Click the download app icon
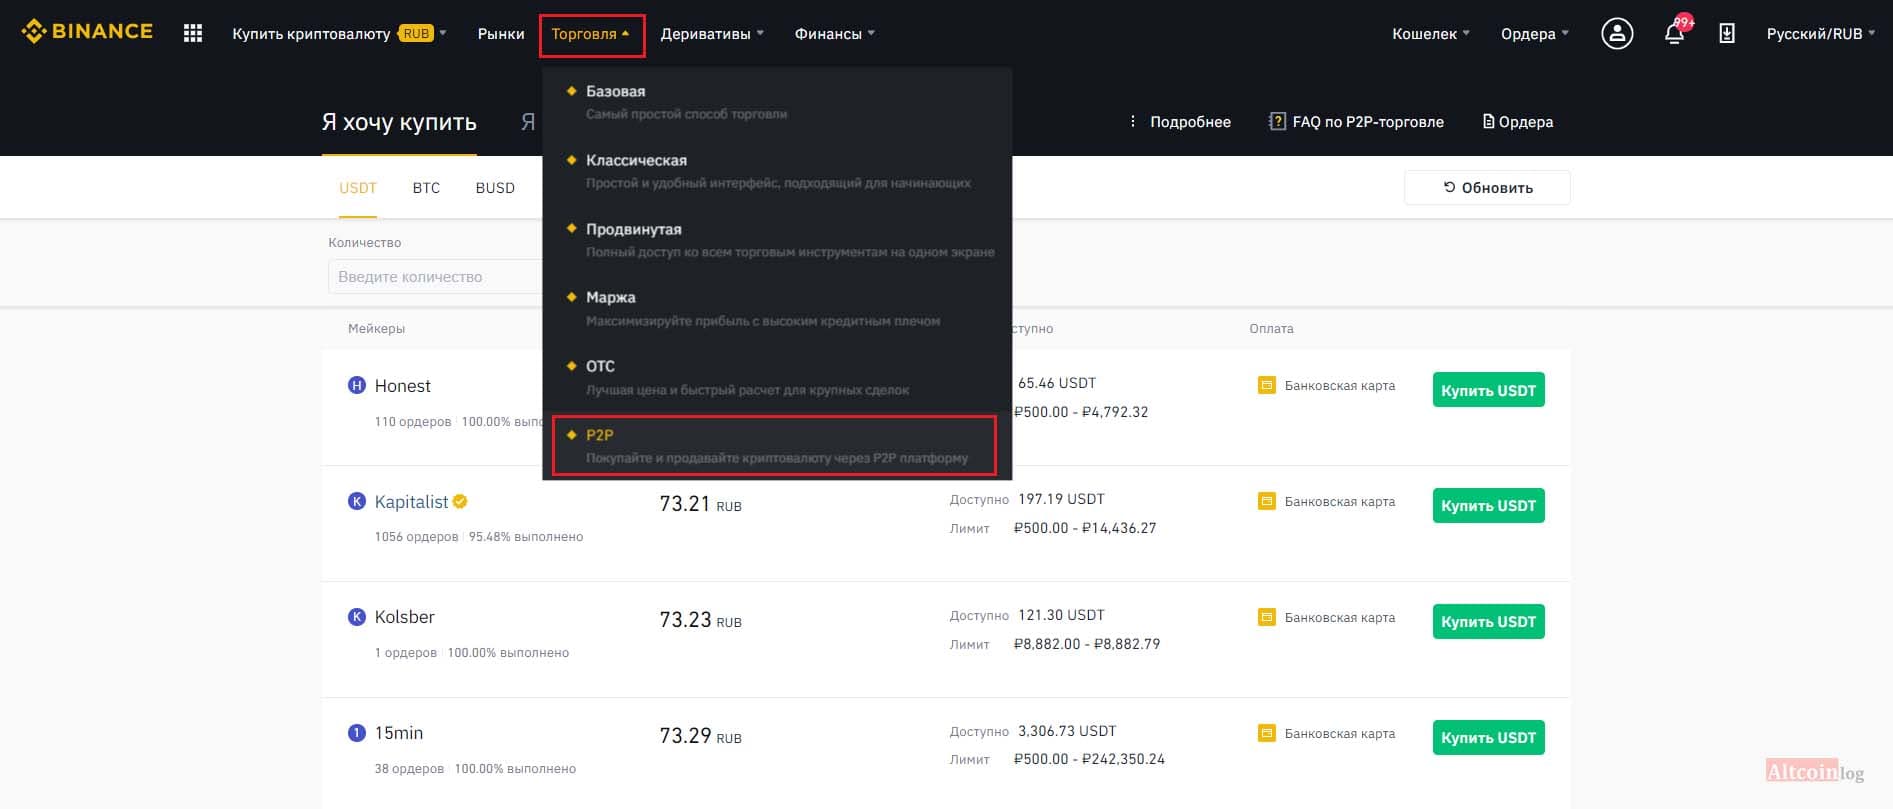Screen dimensions: 1893x809 [x=1727, y=34]
